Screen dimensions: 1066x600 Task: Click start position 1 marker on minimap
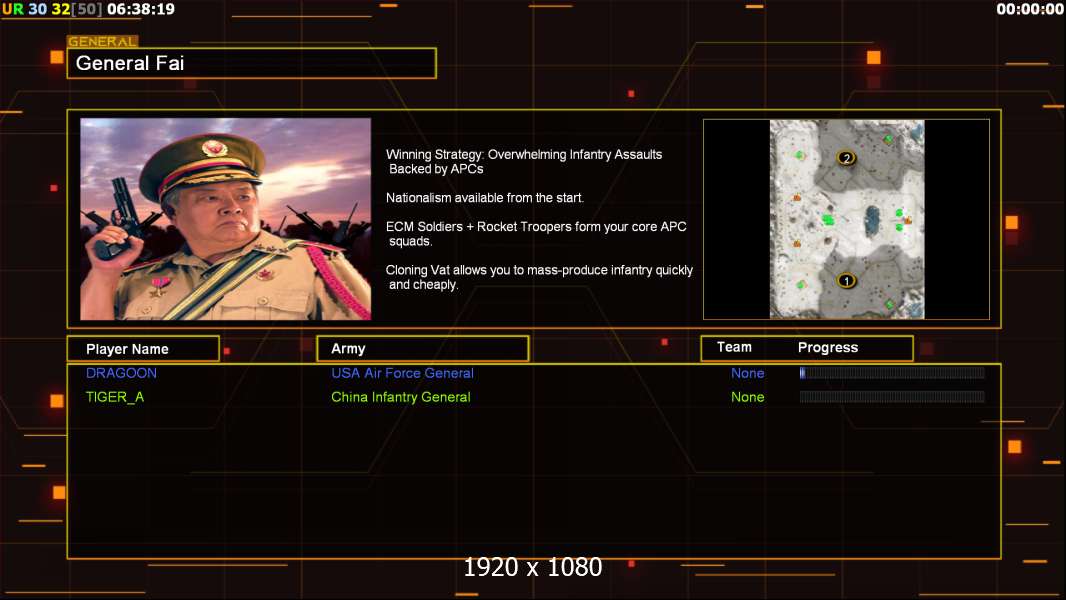tap(846, 280)
